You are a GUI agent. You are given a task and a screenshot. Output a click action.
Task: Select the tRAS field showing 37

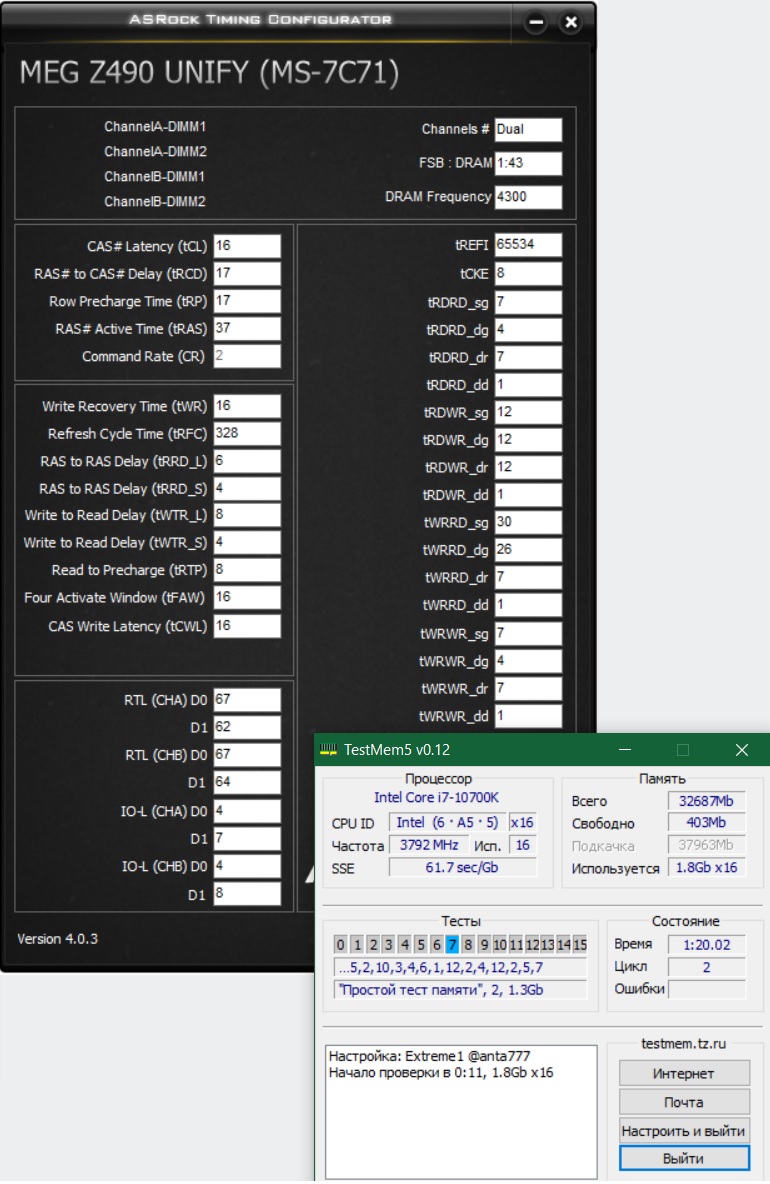pos(247,328)
